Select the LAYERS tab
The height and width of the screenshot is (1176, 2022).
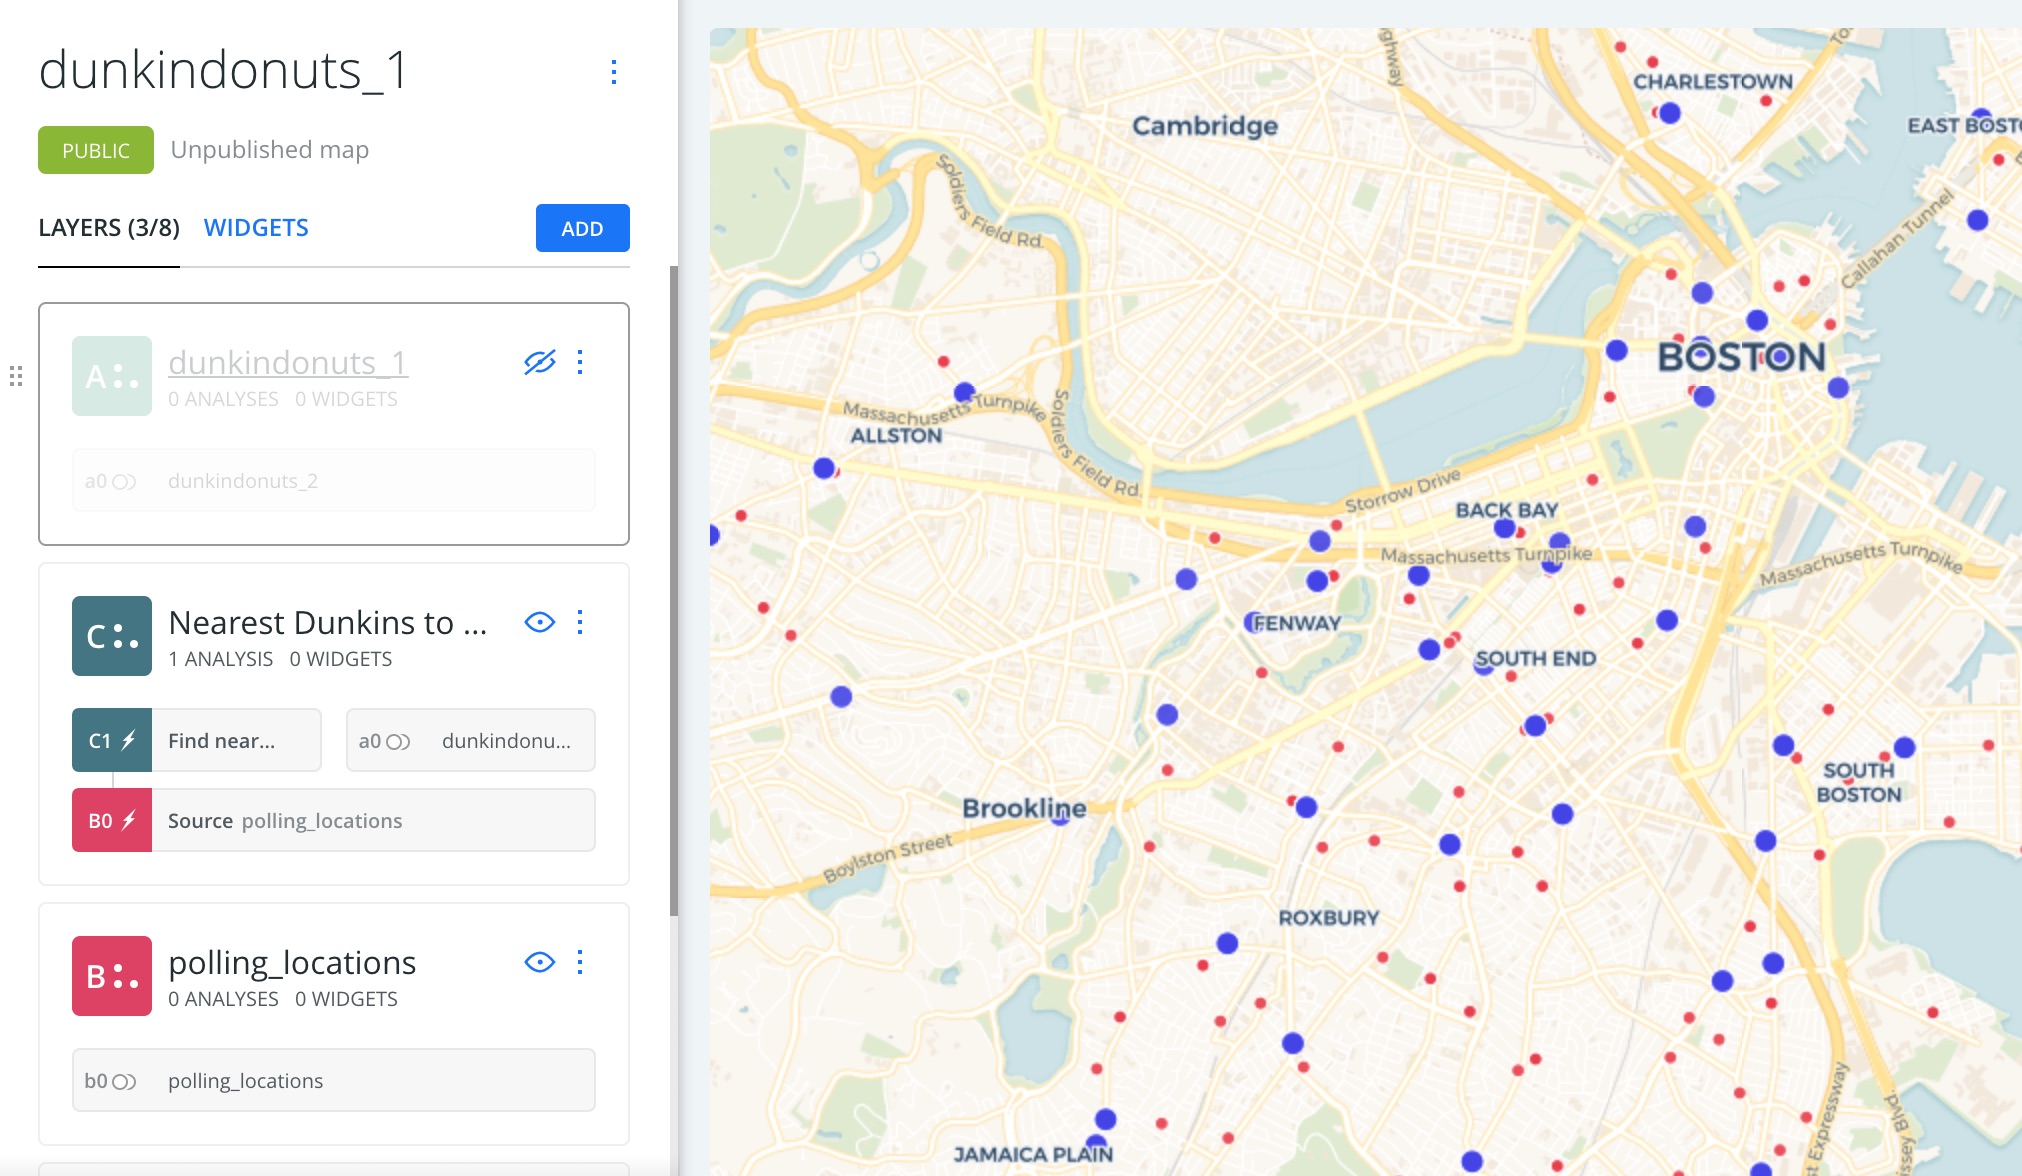pos(108,228)
